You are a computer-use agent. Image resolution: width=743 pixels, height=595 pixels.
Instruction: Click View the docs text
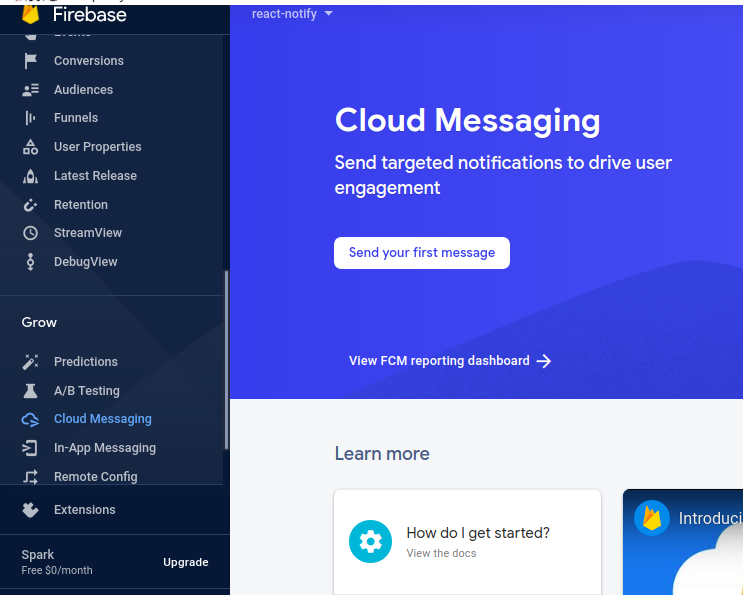pos(441,553)
